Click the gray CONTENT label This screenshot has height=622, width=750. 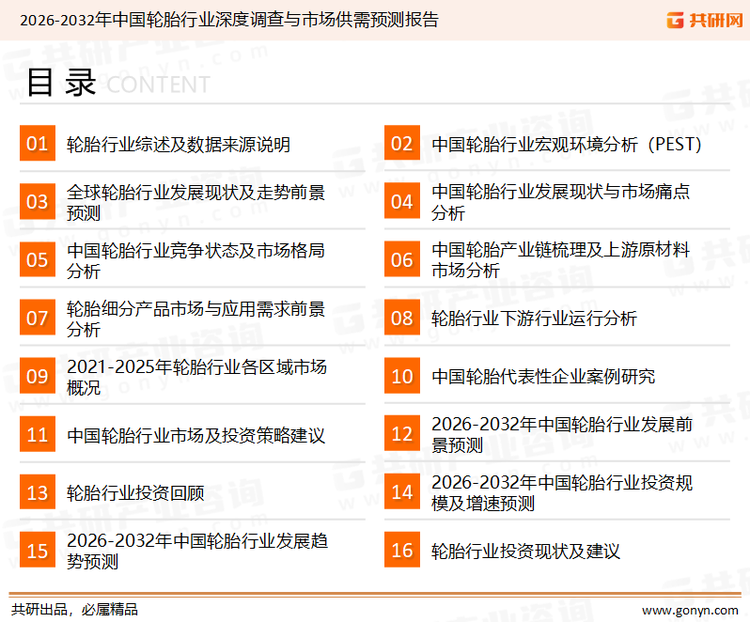coord(158,85)
